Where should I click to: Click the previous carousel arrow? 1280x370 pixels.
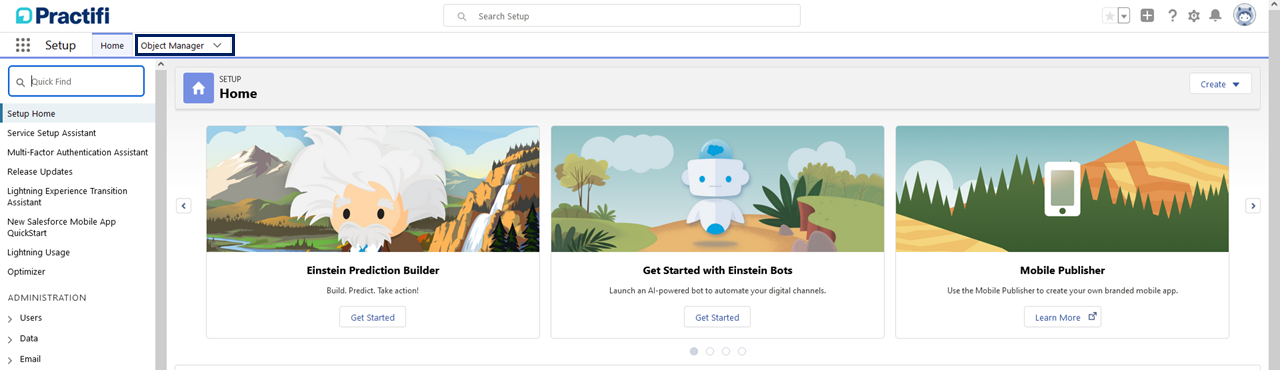point(184,205)
